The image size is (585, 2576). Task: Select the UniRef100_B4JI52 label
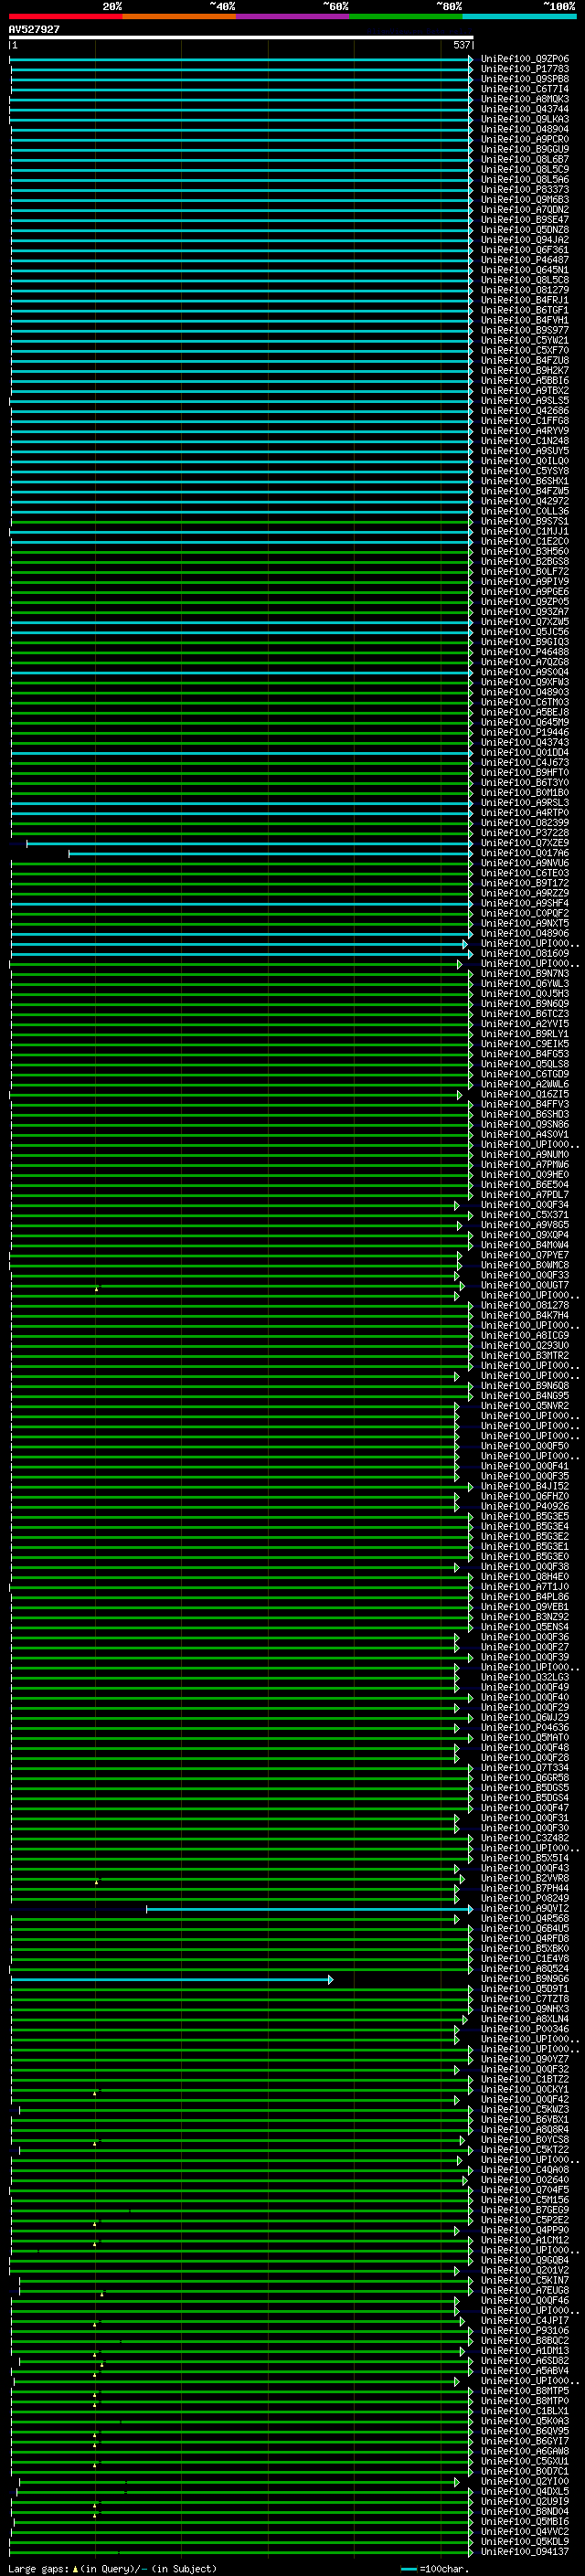pos(525,1487)
